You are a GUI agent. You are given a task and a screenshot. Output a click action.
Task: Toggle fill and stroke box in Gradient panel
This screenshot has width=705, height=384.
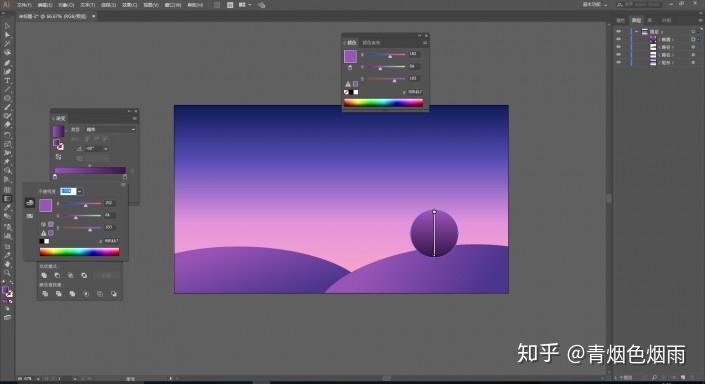coord(58,144)
